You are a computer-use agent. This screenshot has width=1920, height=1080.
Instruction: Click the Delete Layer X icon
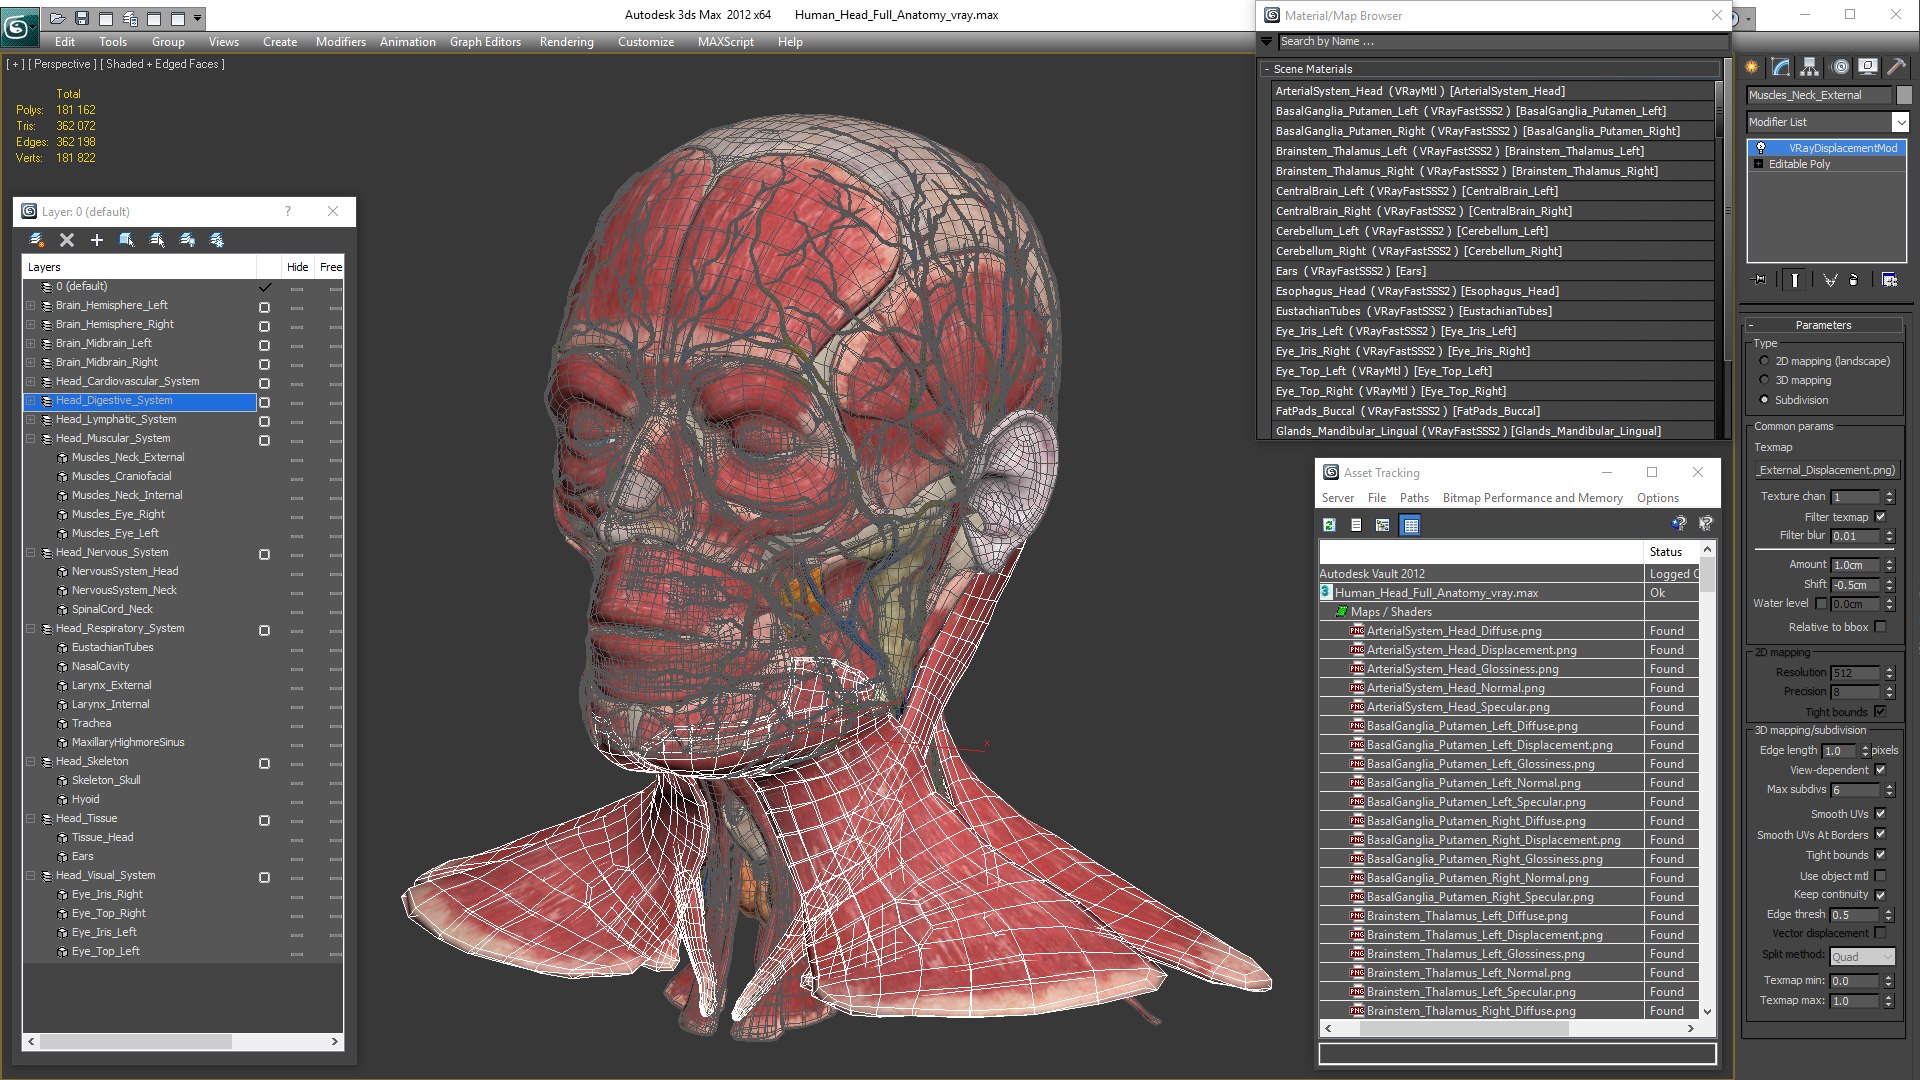[67, 240]
